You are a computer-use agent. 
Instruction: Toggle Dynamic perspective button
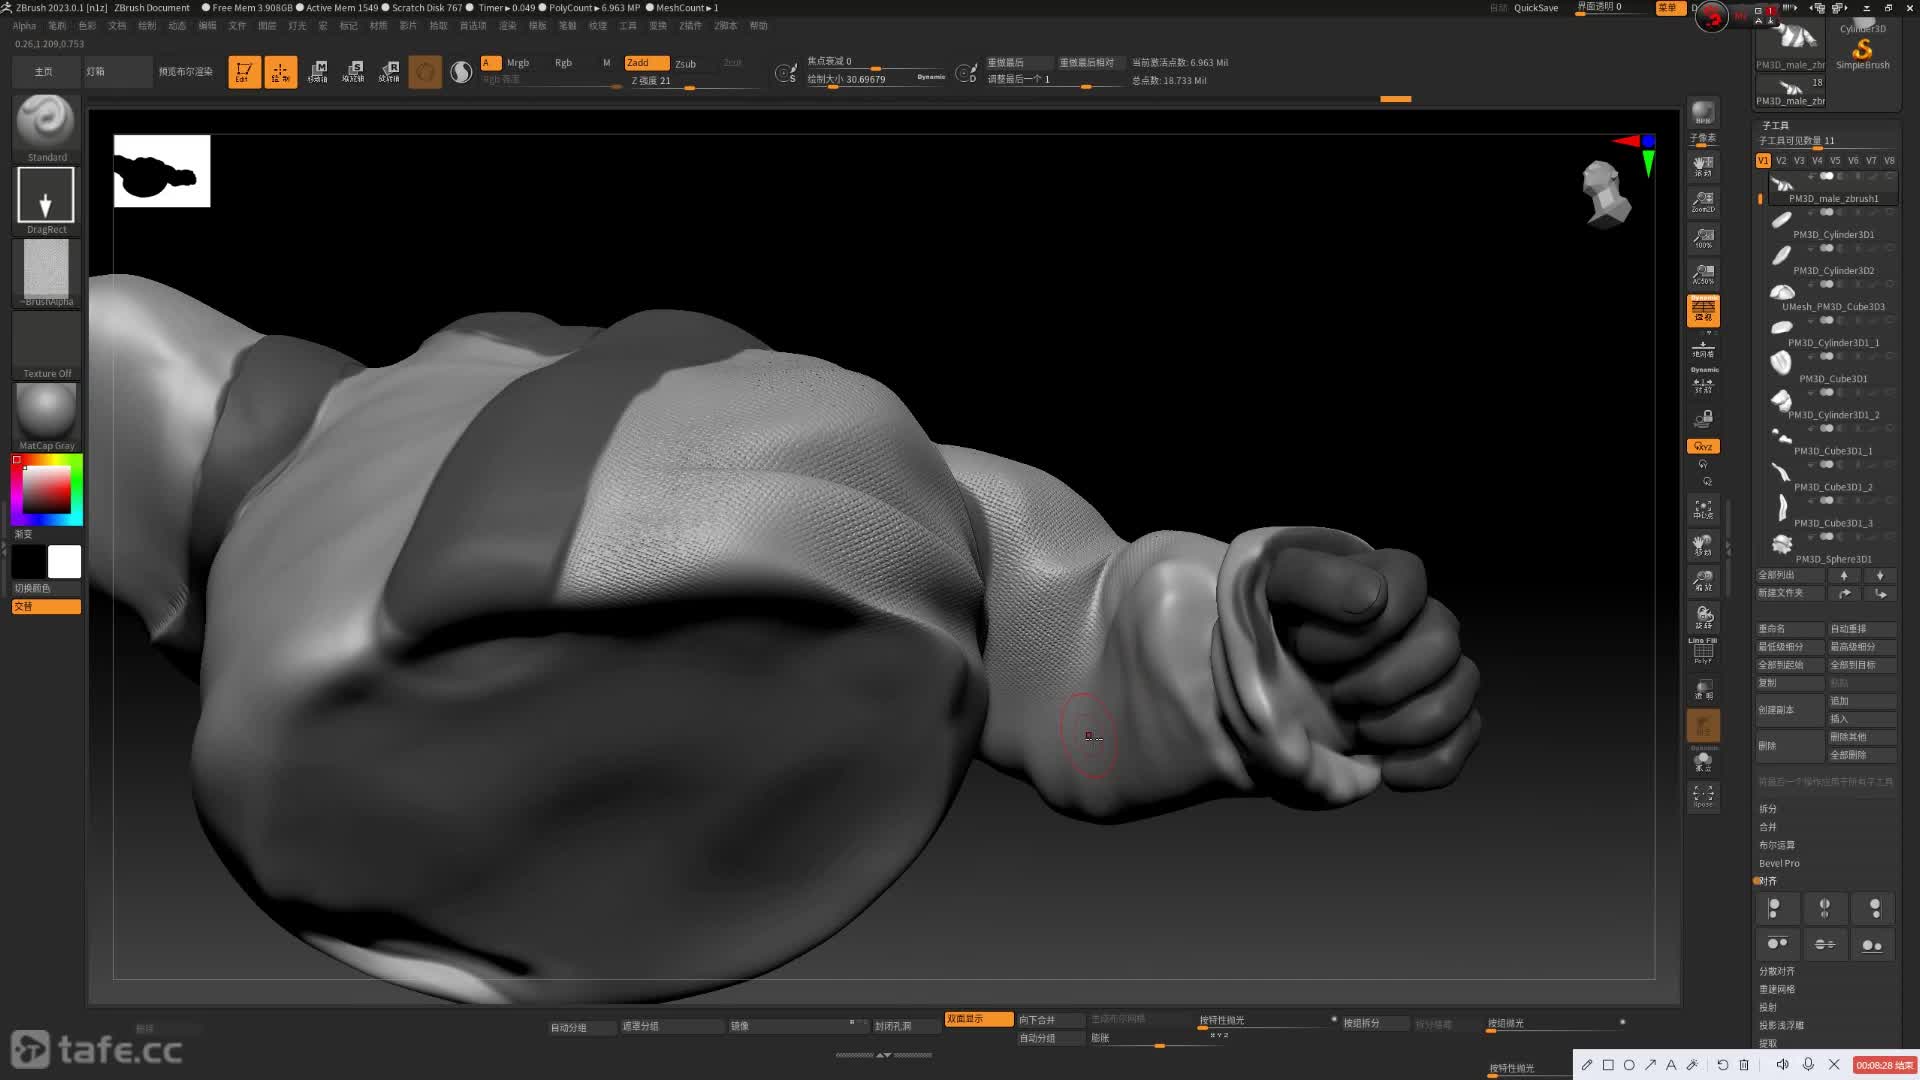(1703, 310)
